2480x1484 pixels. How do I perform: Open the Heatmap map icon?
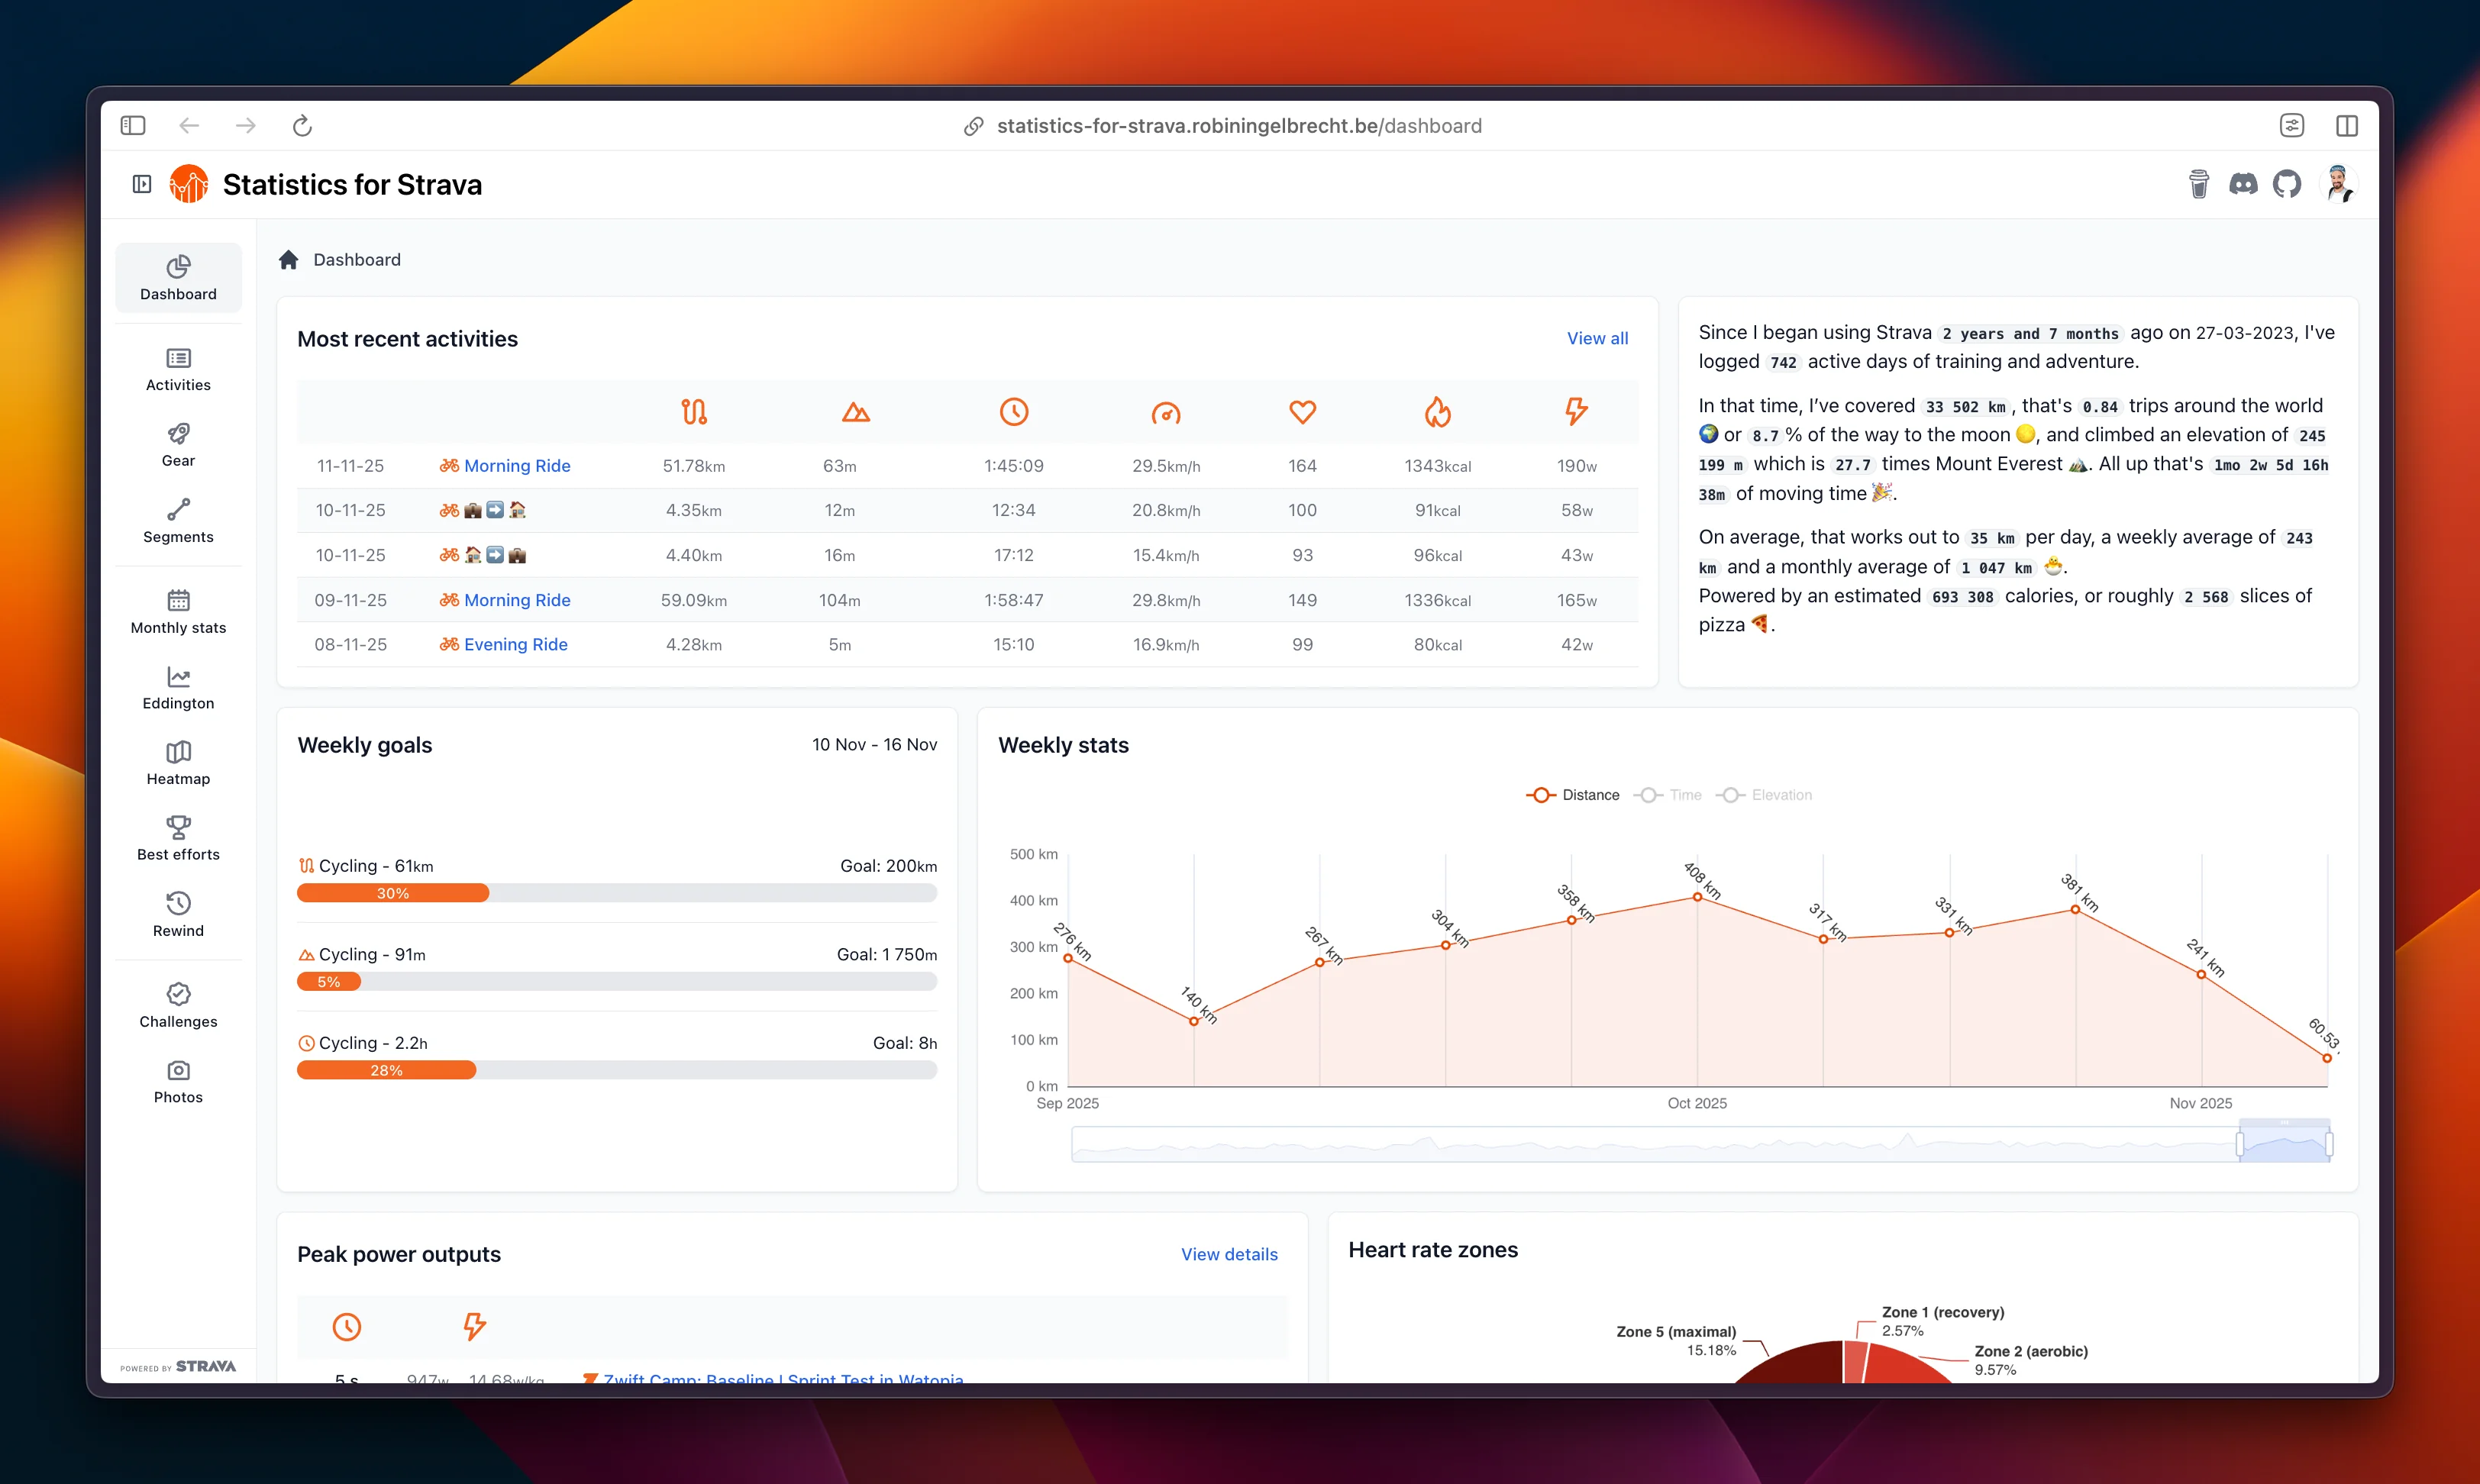point(178,752)
